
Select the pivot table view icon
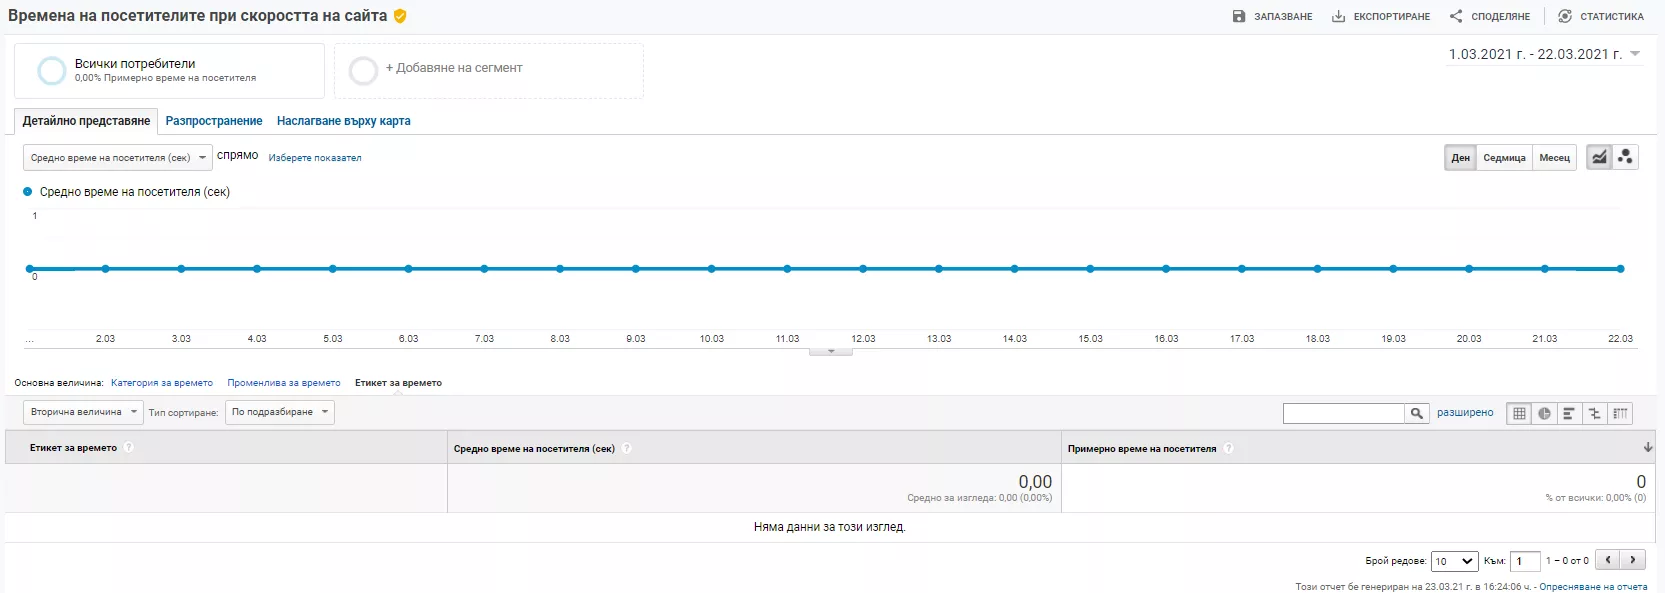pyautogui.click(x=1620, y=413)
